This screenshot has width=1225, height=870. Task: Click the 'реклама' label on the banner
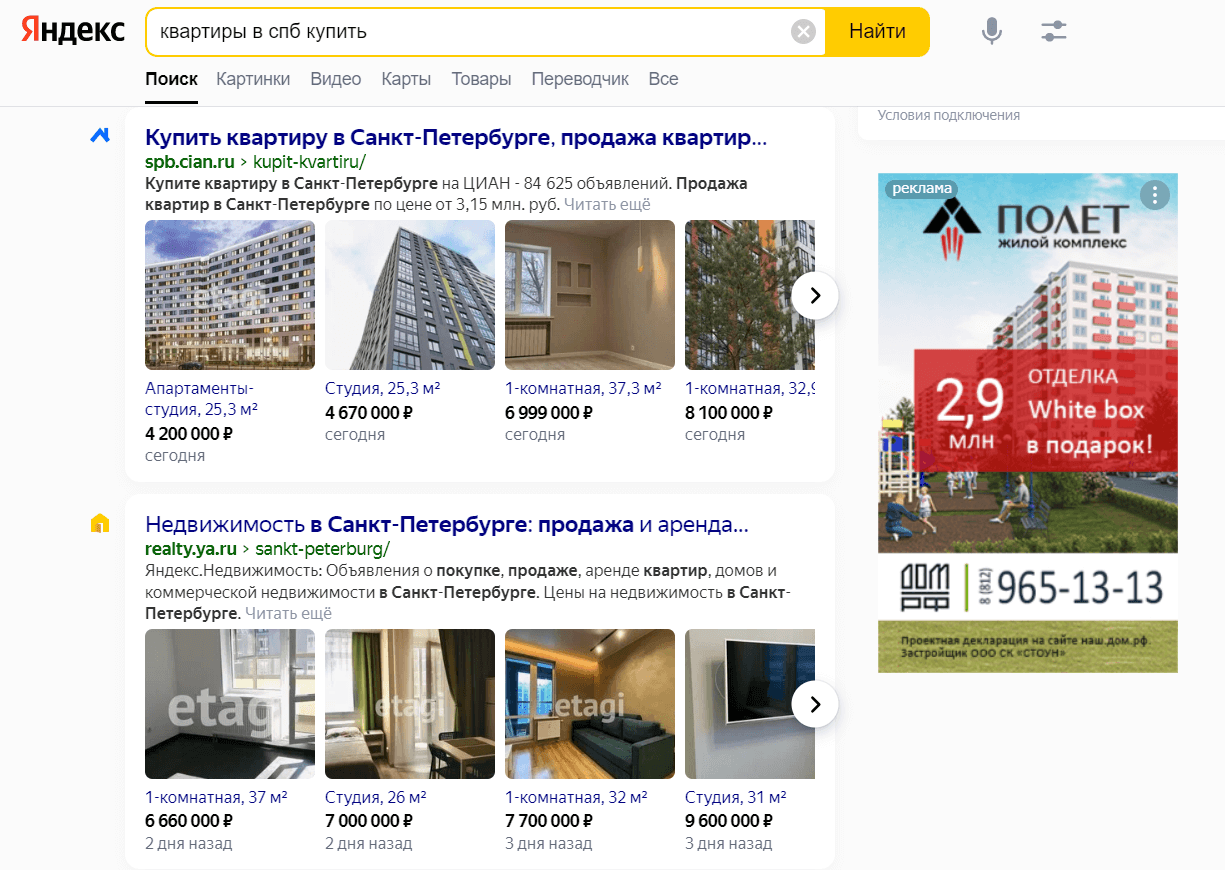(920, 188)
